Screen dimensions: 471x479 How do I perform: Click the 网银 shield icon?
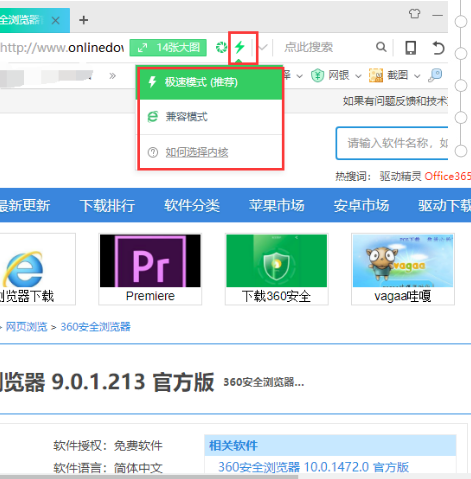point(317,75)
